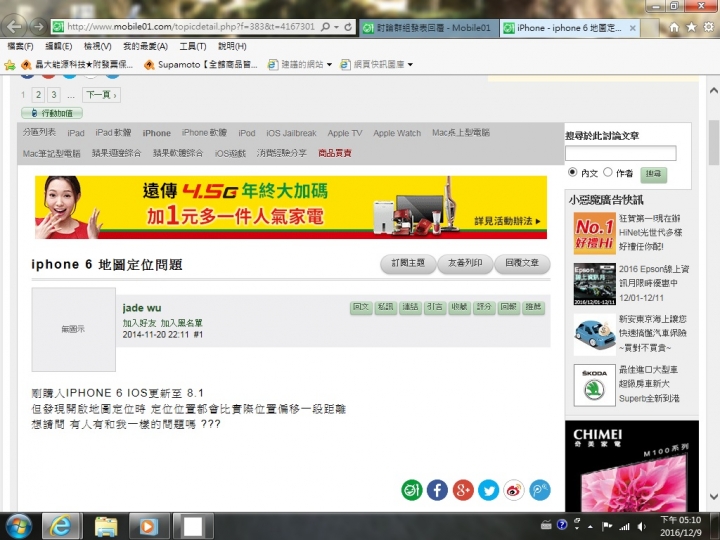Open the 工具(T) menu

tap(192, 46)
